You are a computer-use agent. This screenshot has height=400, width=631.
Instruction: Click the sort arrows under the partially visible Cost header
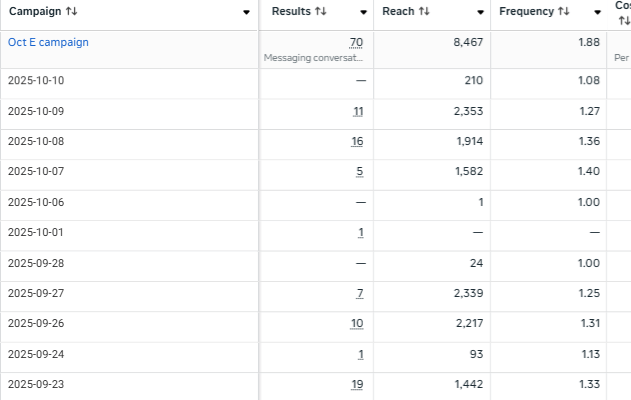coord(623,21)
